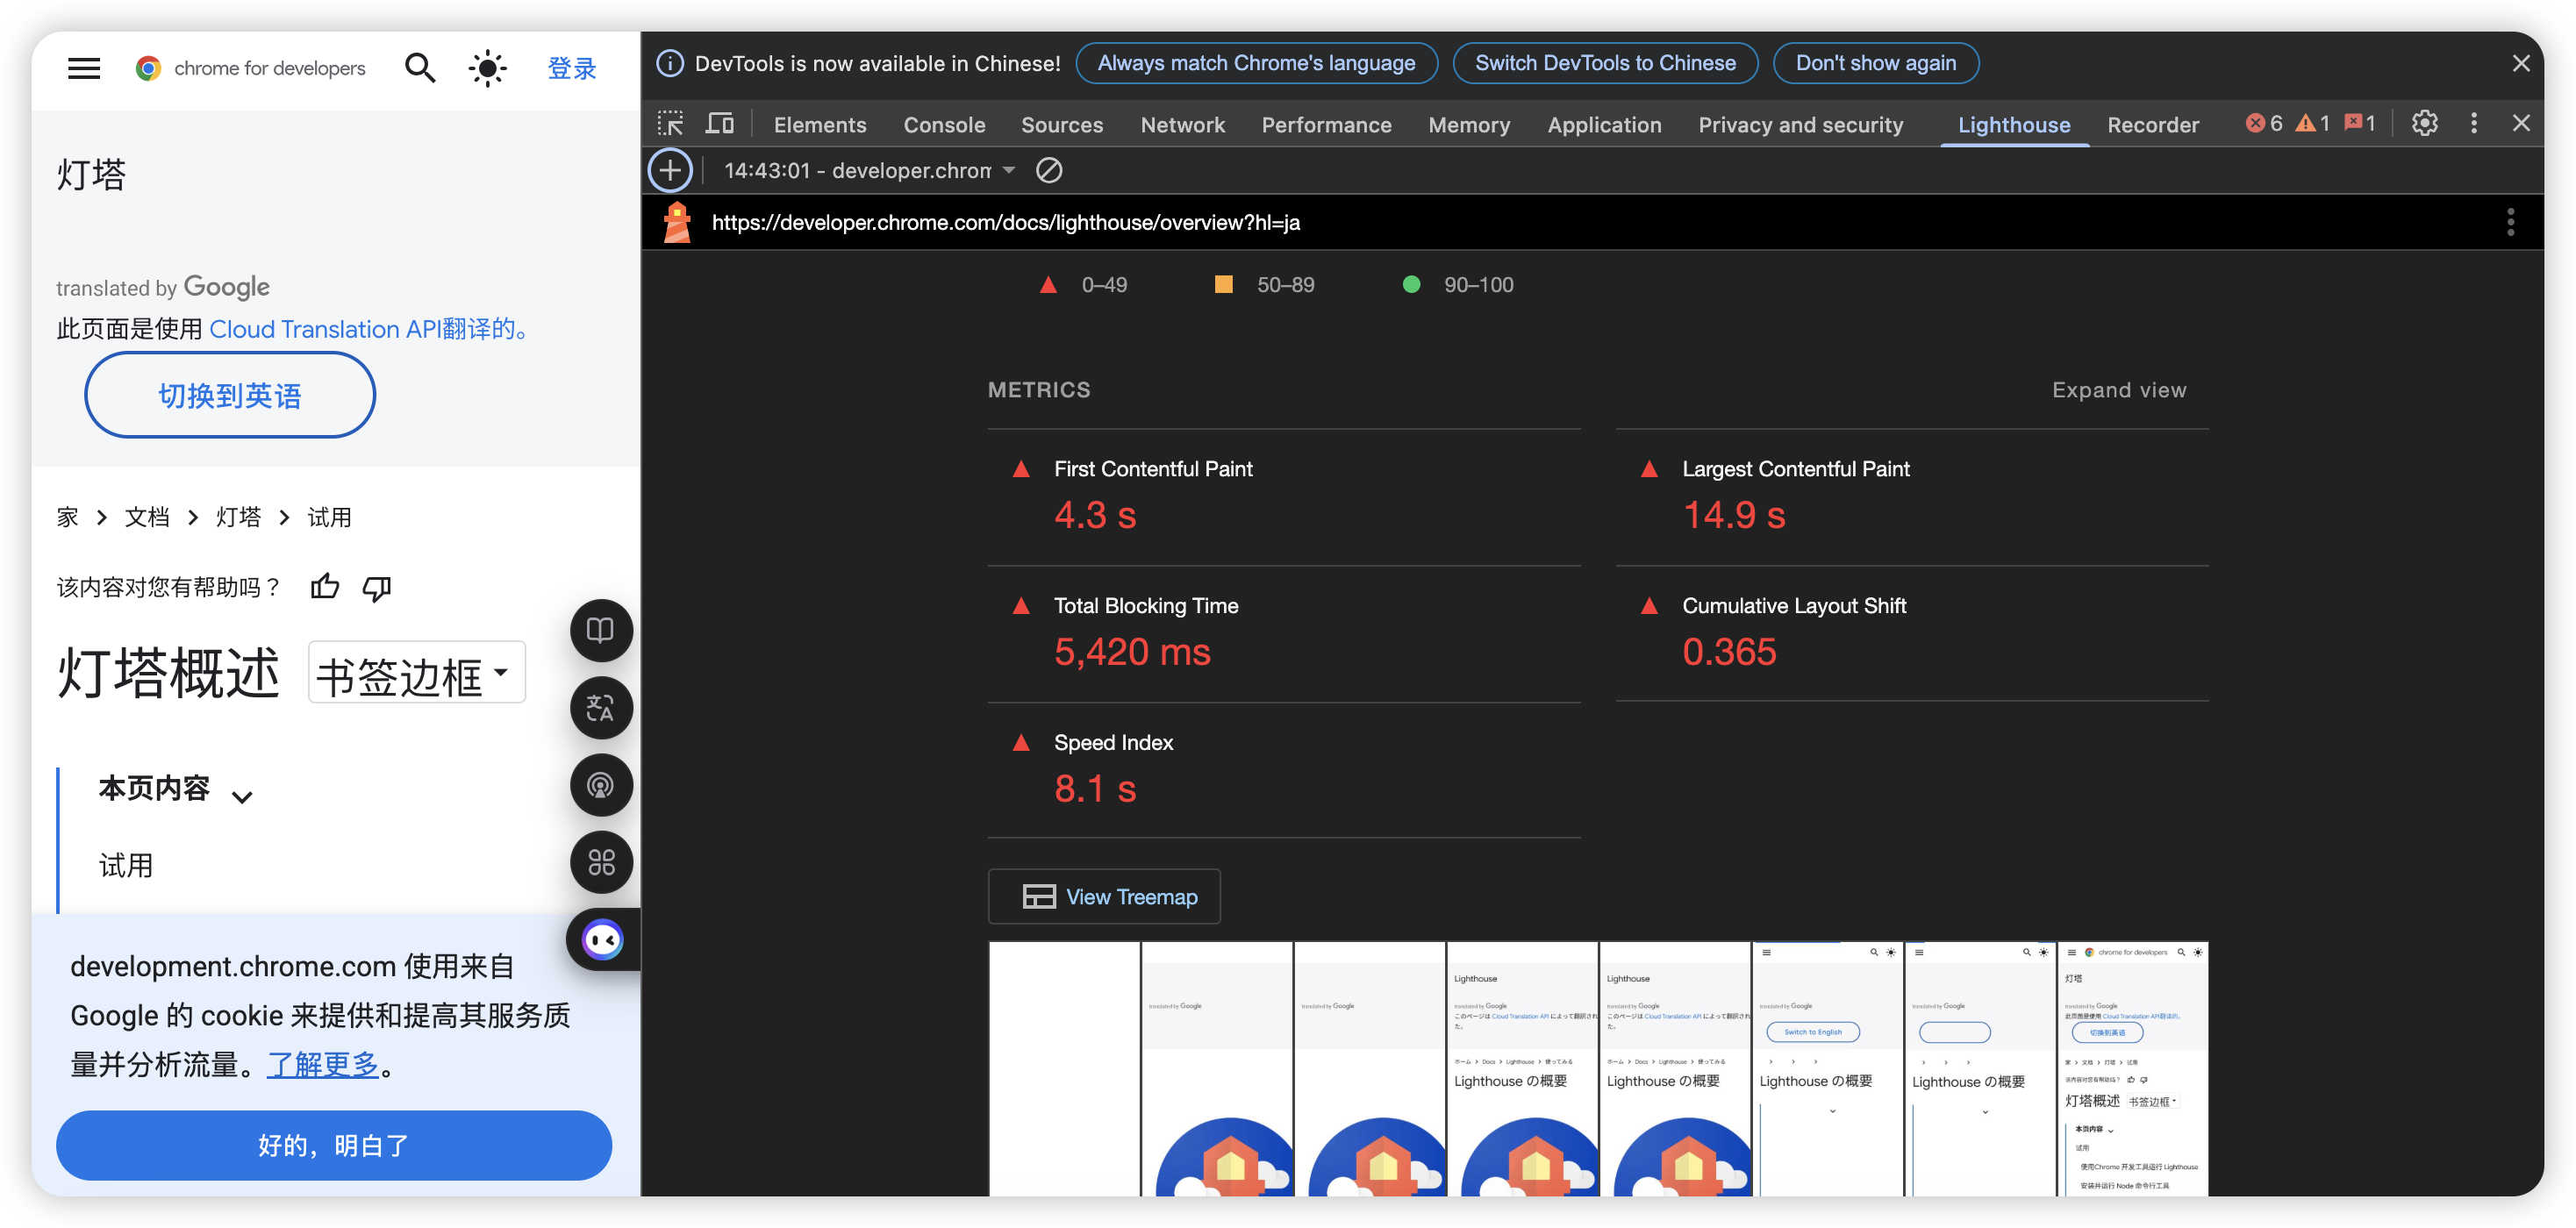Switch to the Sources tab
The height and width of the screenshot is (1228, 2576).
point(1061,125)
